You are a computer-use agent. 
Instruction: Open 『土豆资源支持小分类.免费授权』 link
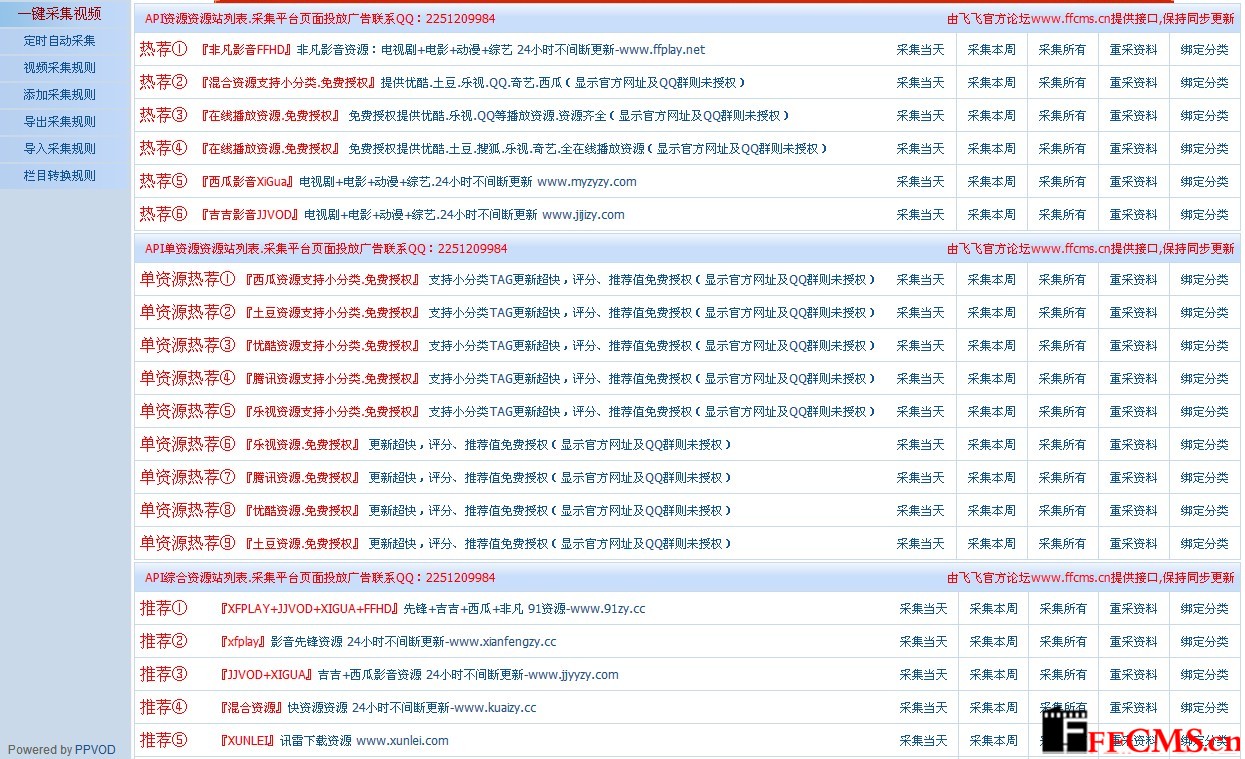click(x=332, y=313)
